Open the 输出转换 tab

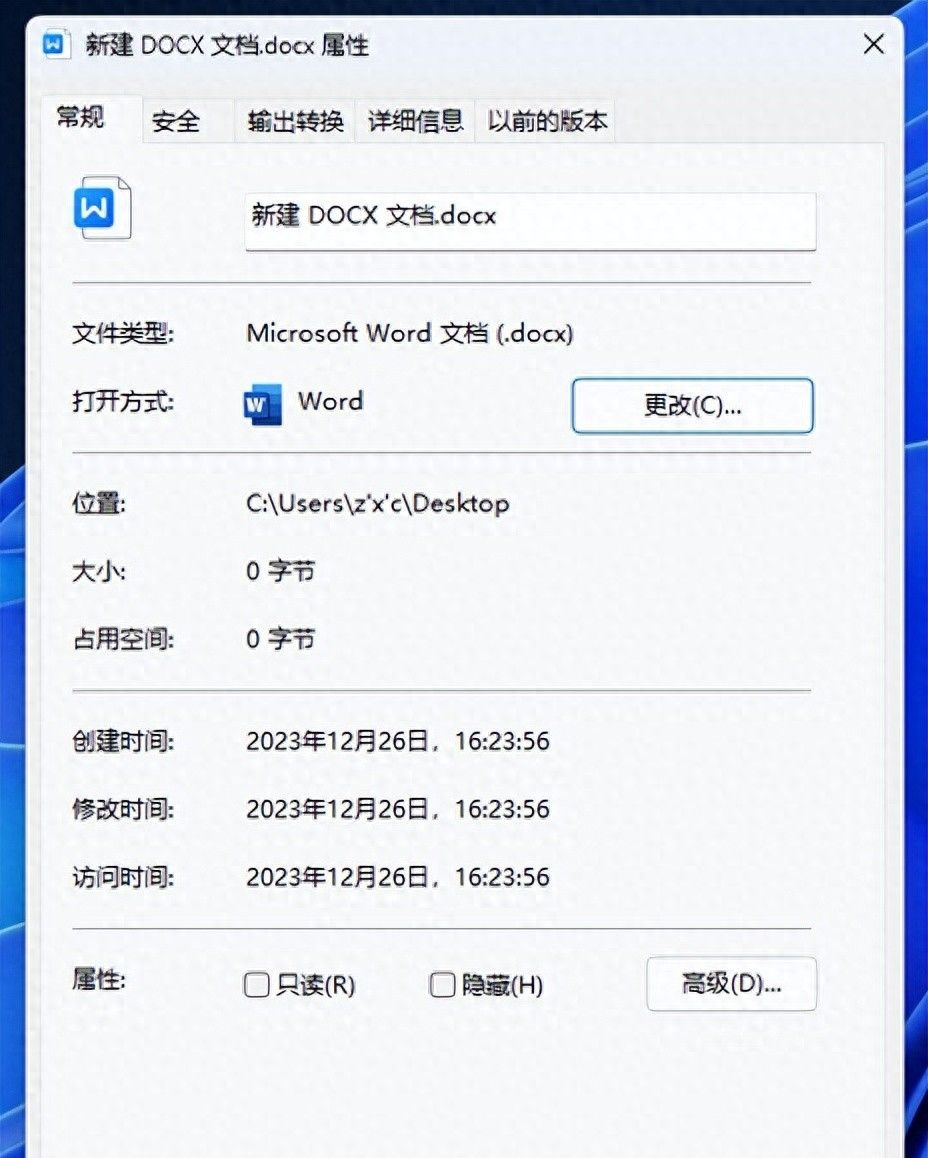tap(295, 121)
